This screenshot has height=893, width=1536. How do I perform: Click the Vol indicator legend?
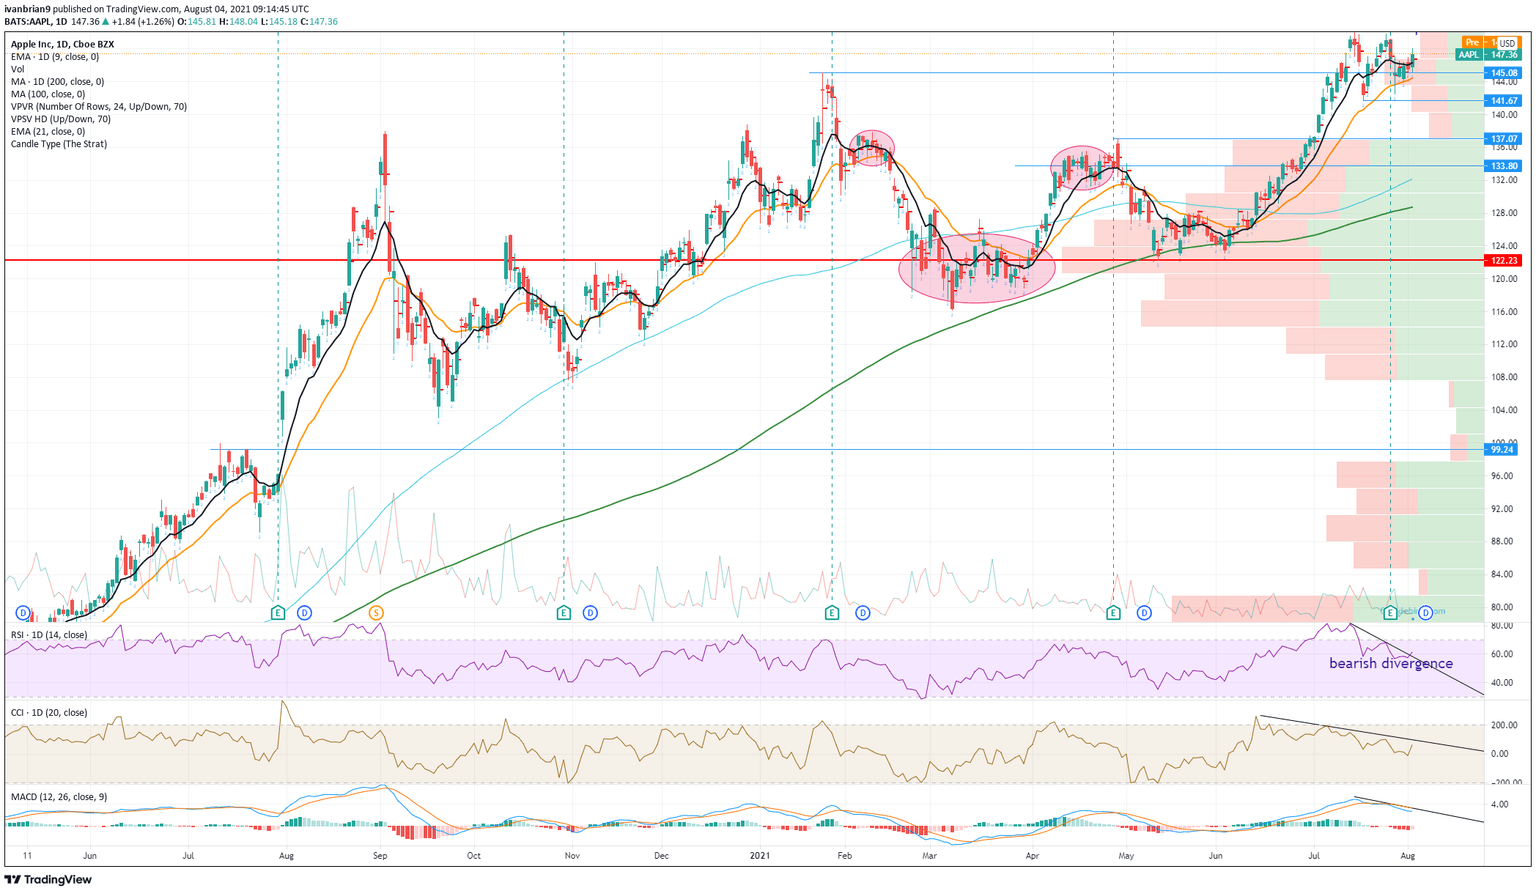click(x=17, y=69)
